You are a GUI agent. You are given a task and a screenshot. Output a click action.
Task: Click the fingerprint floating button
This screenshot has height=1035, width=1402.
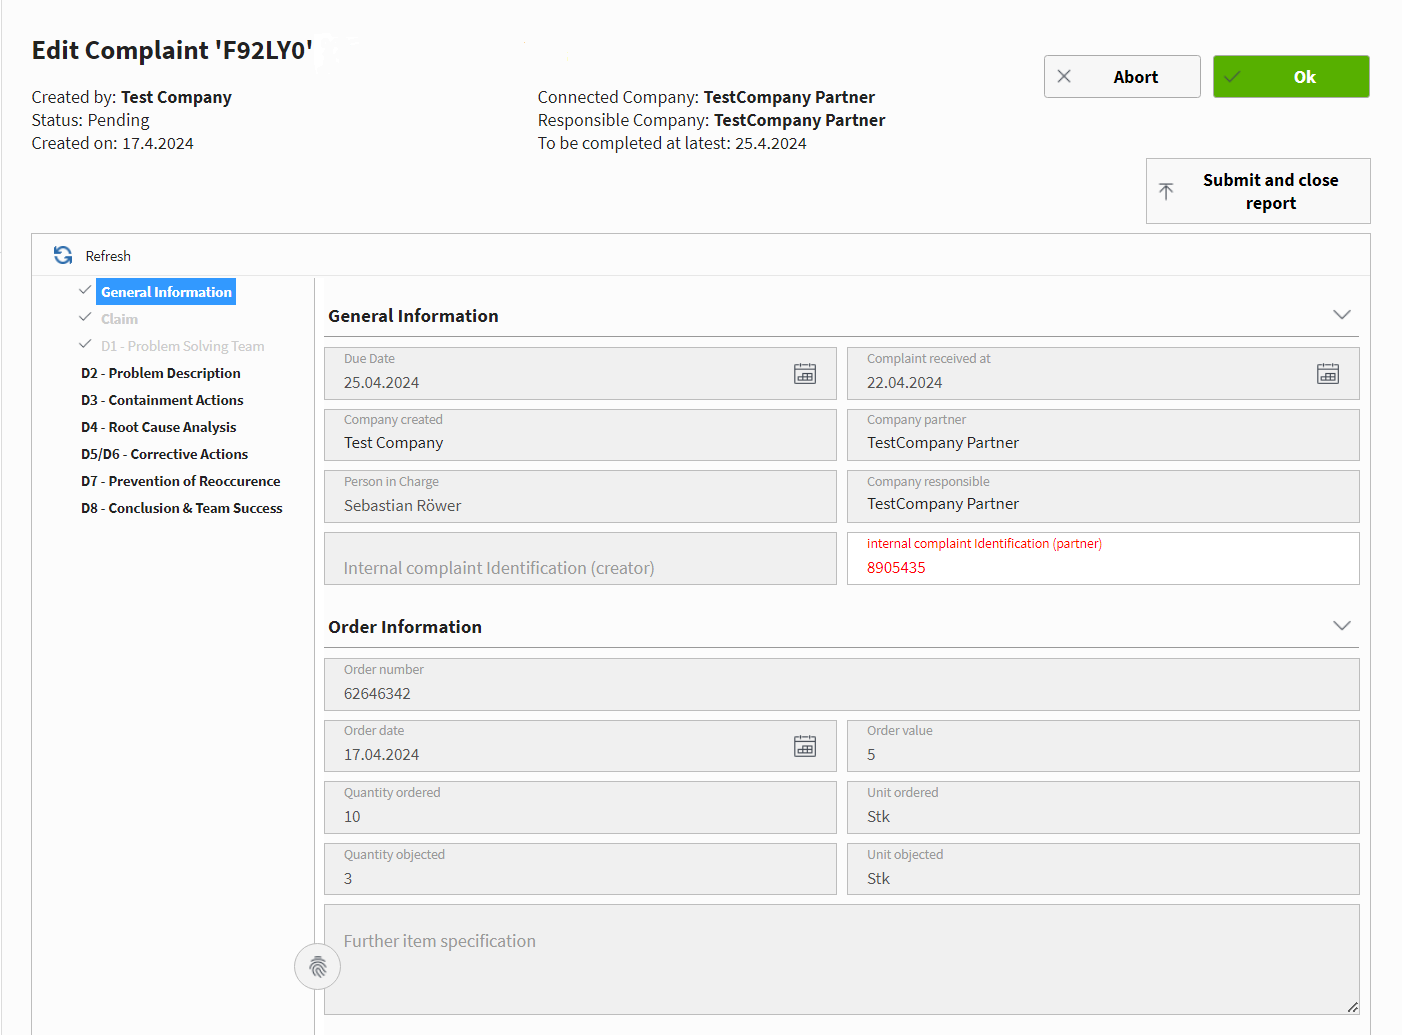click(x=318, y=967)
